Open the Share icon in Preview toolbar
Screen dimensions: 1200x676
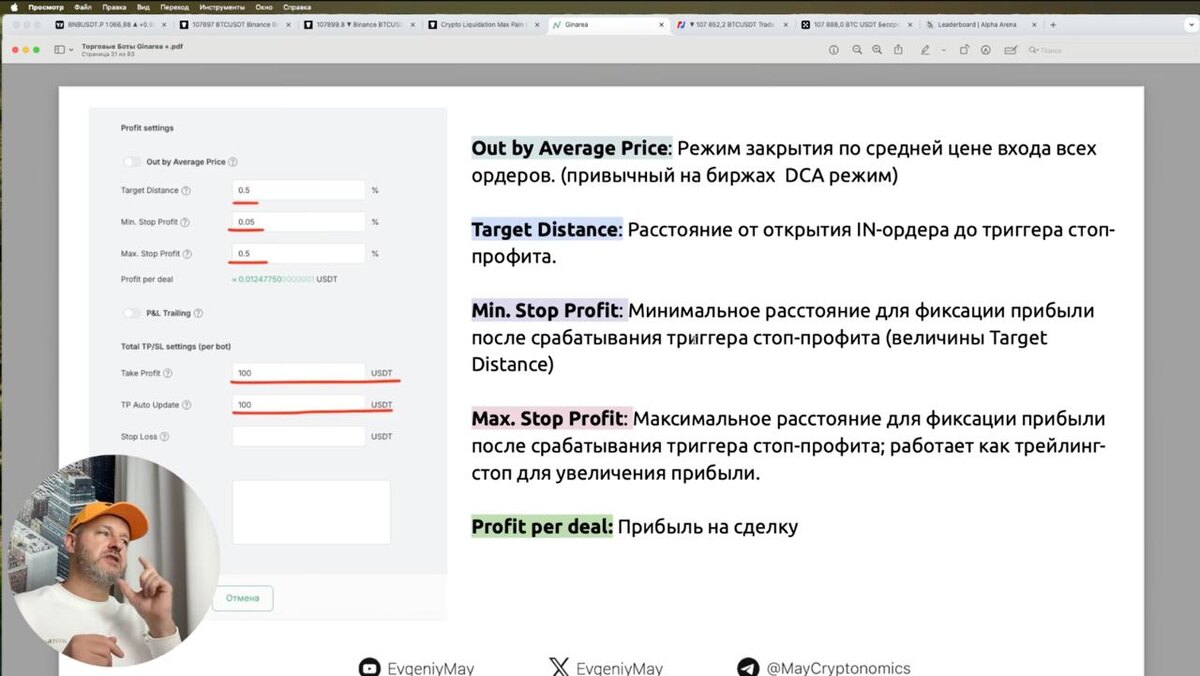coord(898,49)
